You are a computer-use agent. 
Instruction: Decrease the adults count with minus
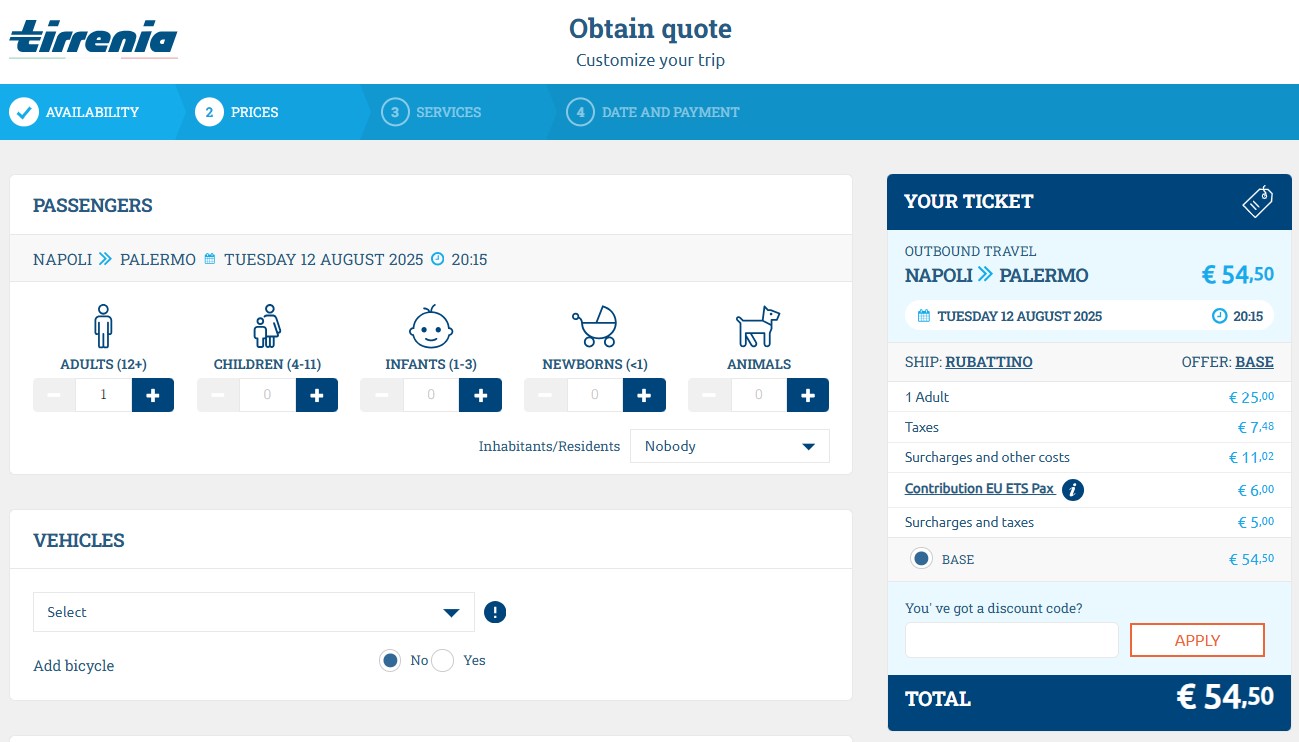pos(54,395)
